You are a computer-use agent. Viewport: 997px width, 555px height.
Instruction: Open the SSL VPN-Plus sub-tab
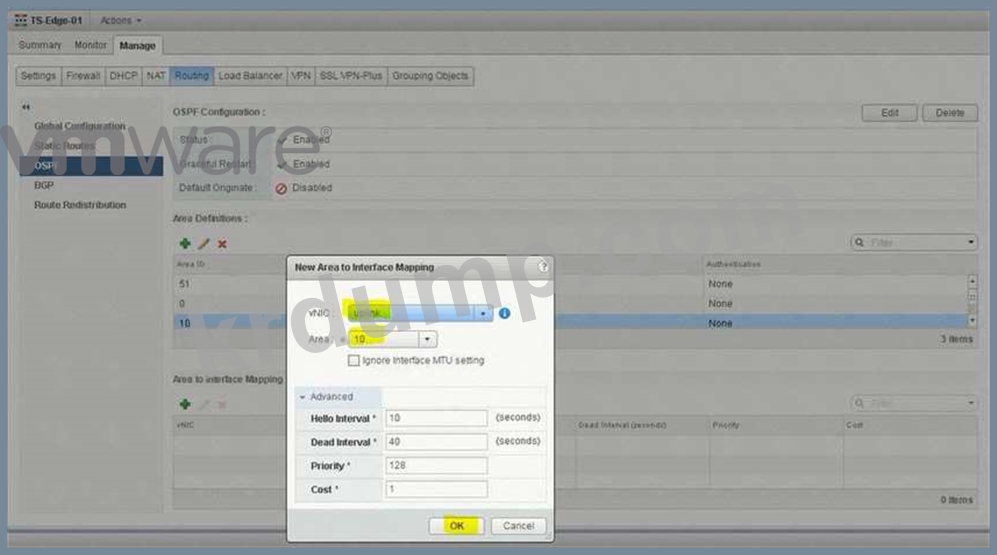(x=351, y=76)
